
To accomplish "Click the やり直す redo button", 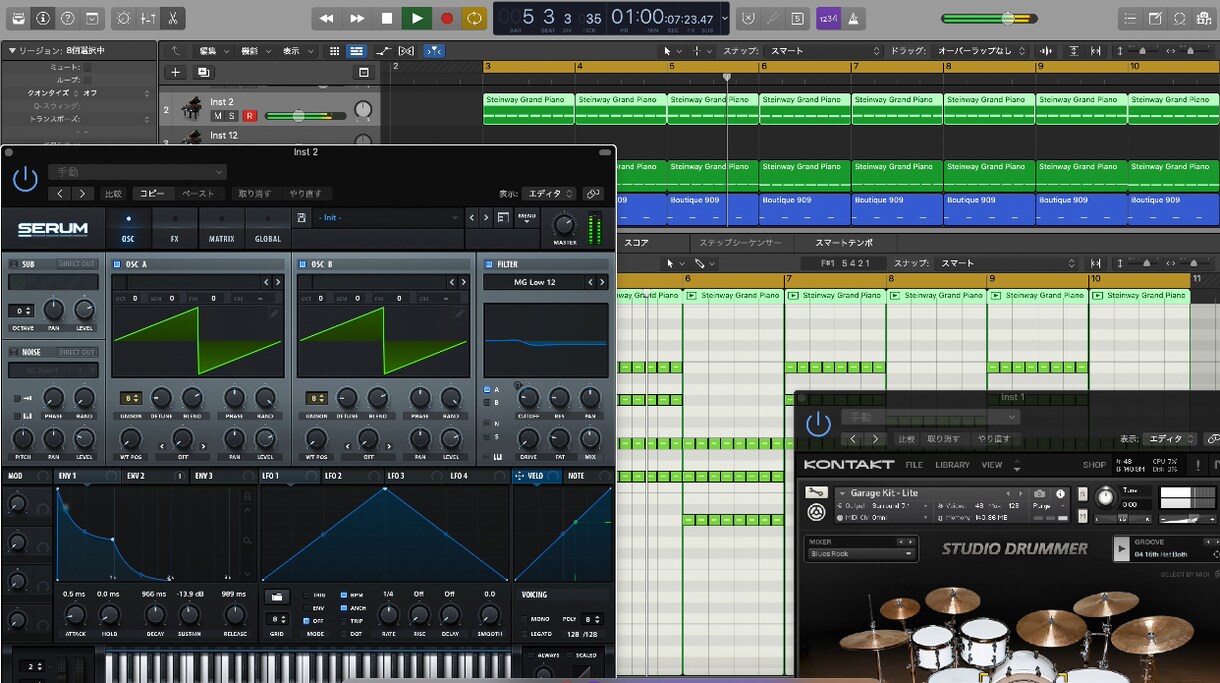I will pos(306,194).
